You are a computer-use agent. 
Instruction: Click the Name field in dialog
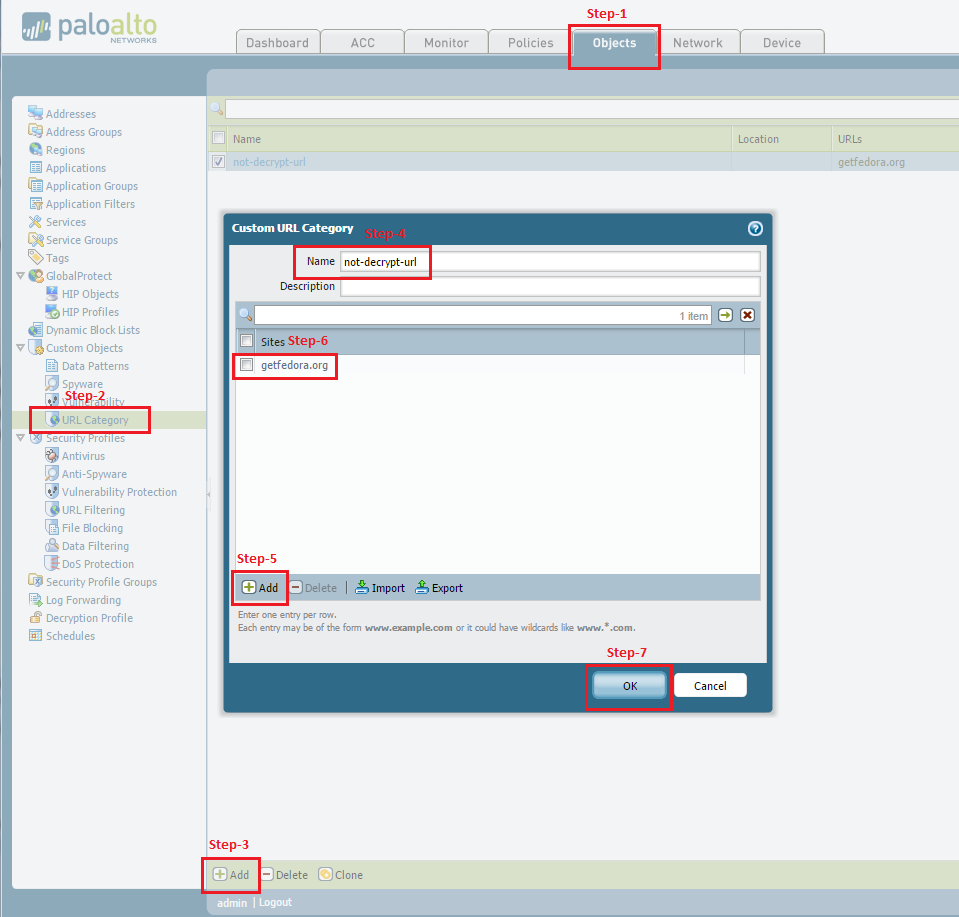coord(550,261)
